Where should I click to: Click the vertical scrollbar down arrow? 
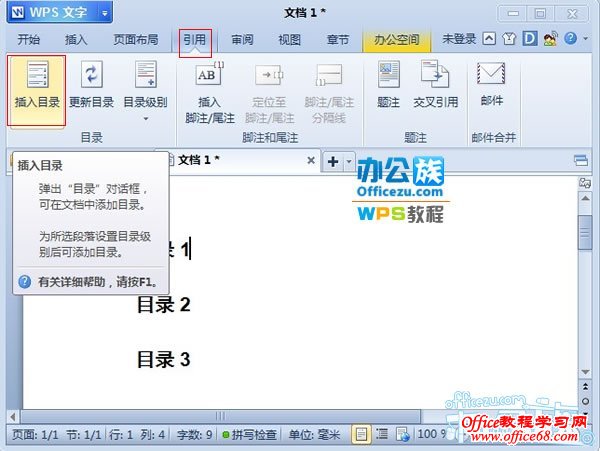pos(585,372)
